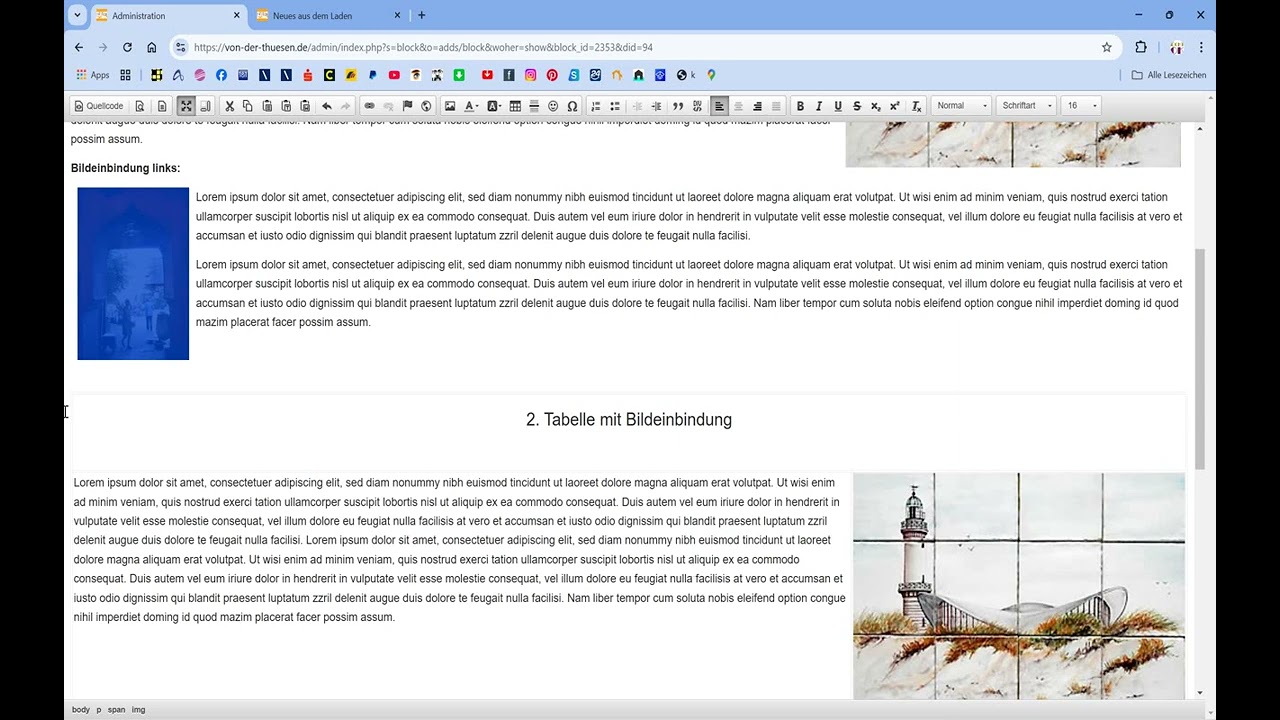Toggle superscript formatting

895,106
